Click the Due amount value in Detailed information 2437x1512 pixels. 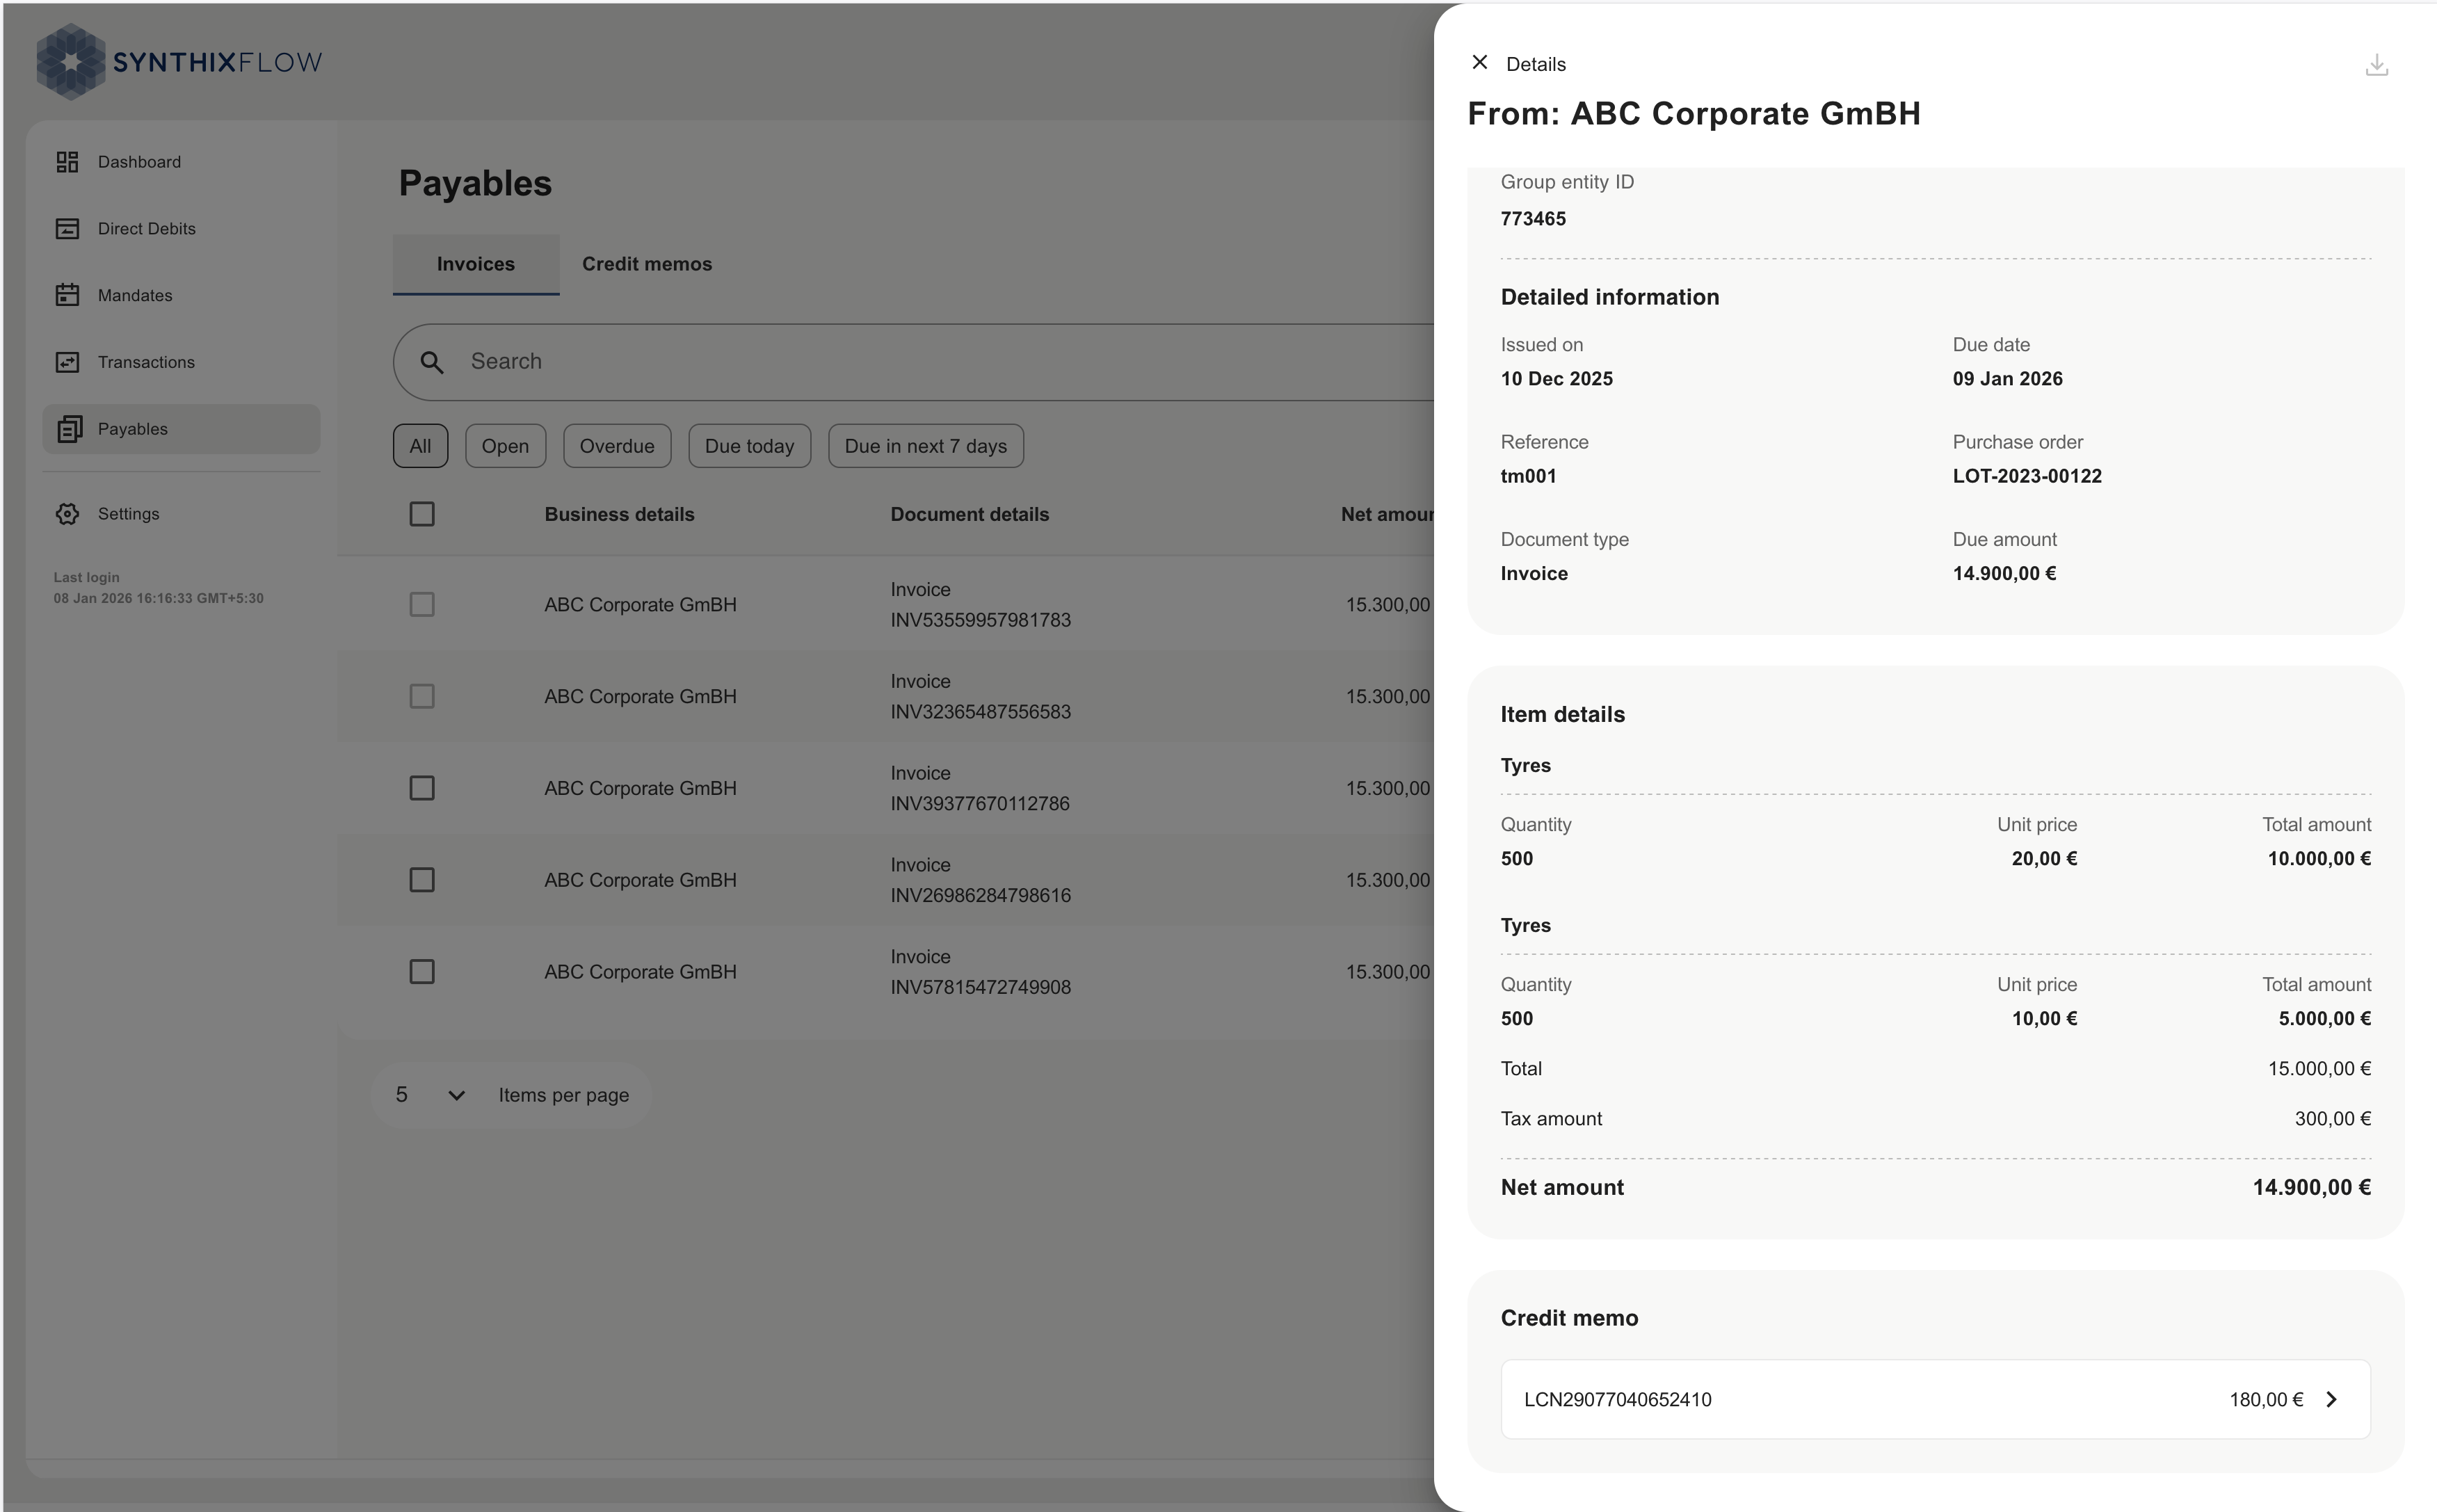2004,574
